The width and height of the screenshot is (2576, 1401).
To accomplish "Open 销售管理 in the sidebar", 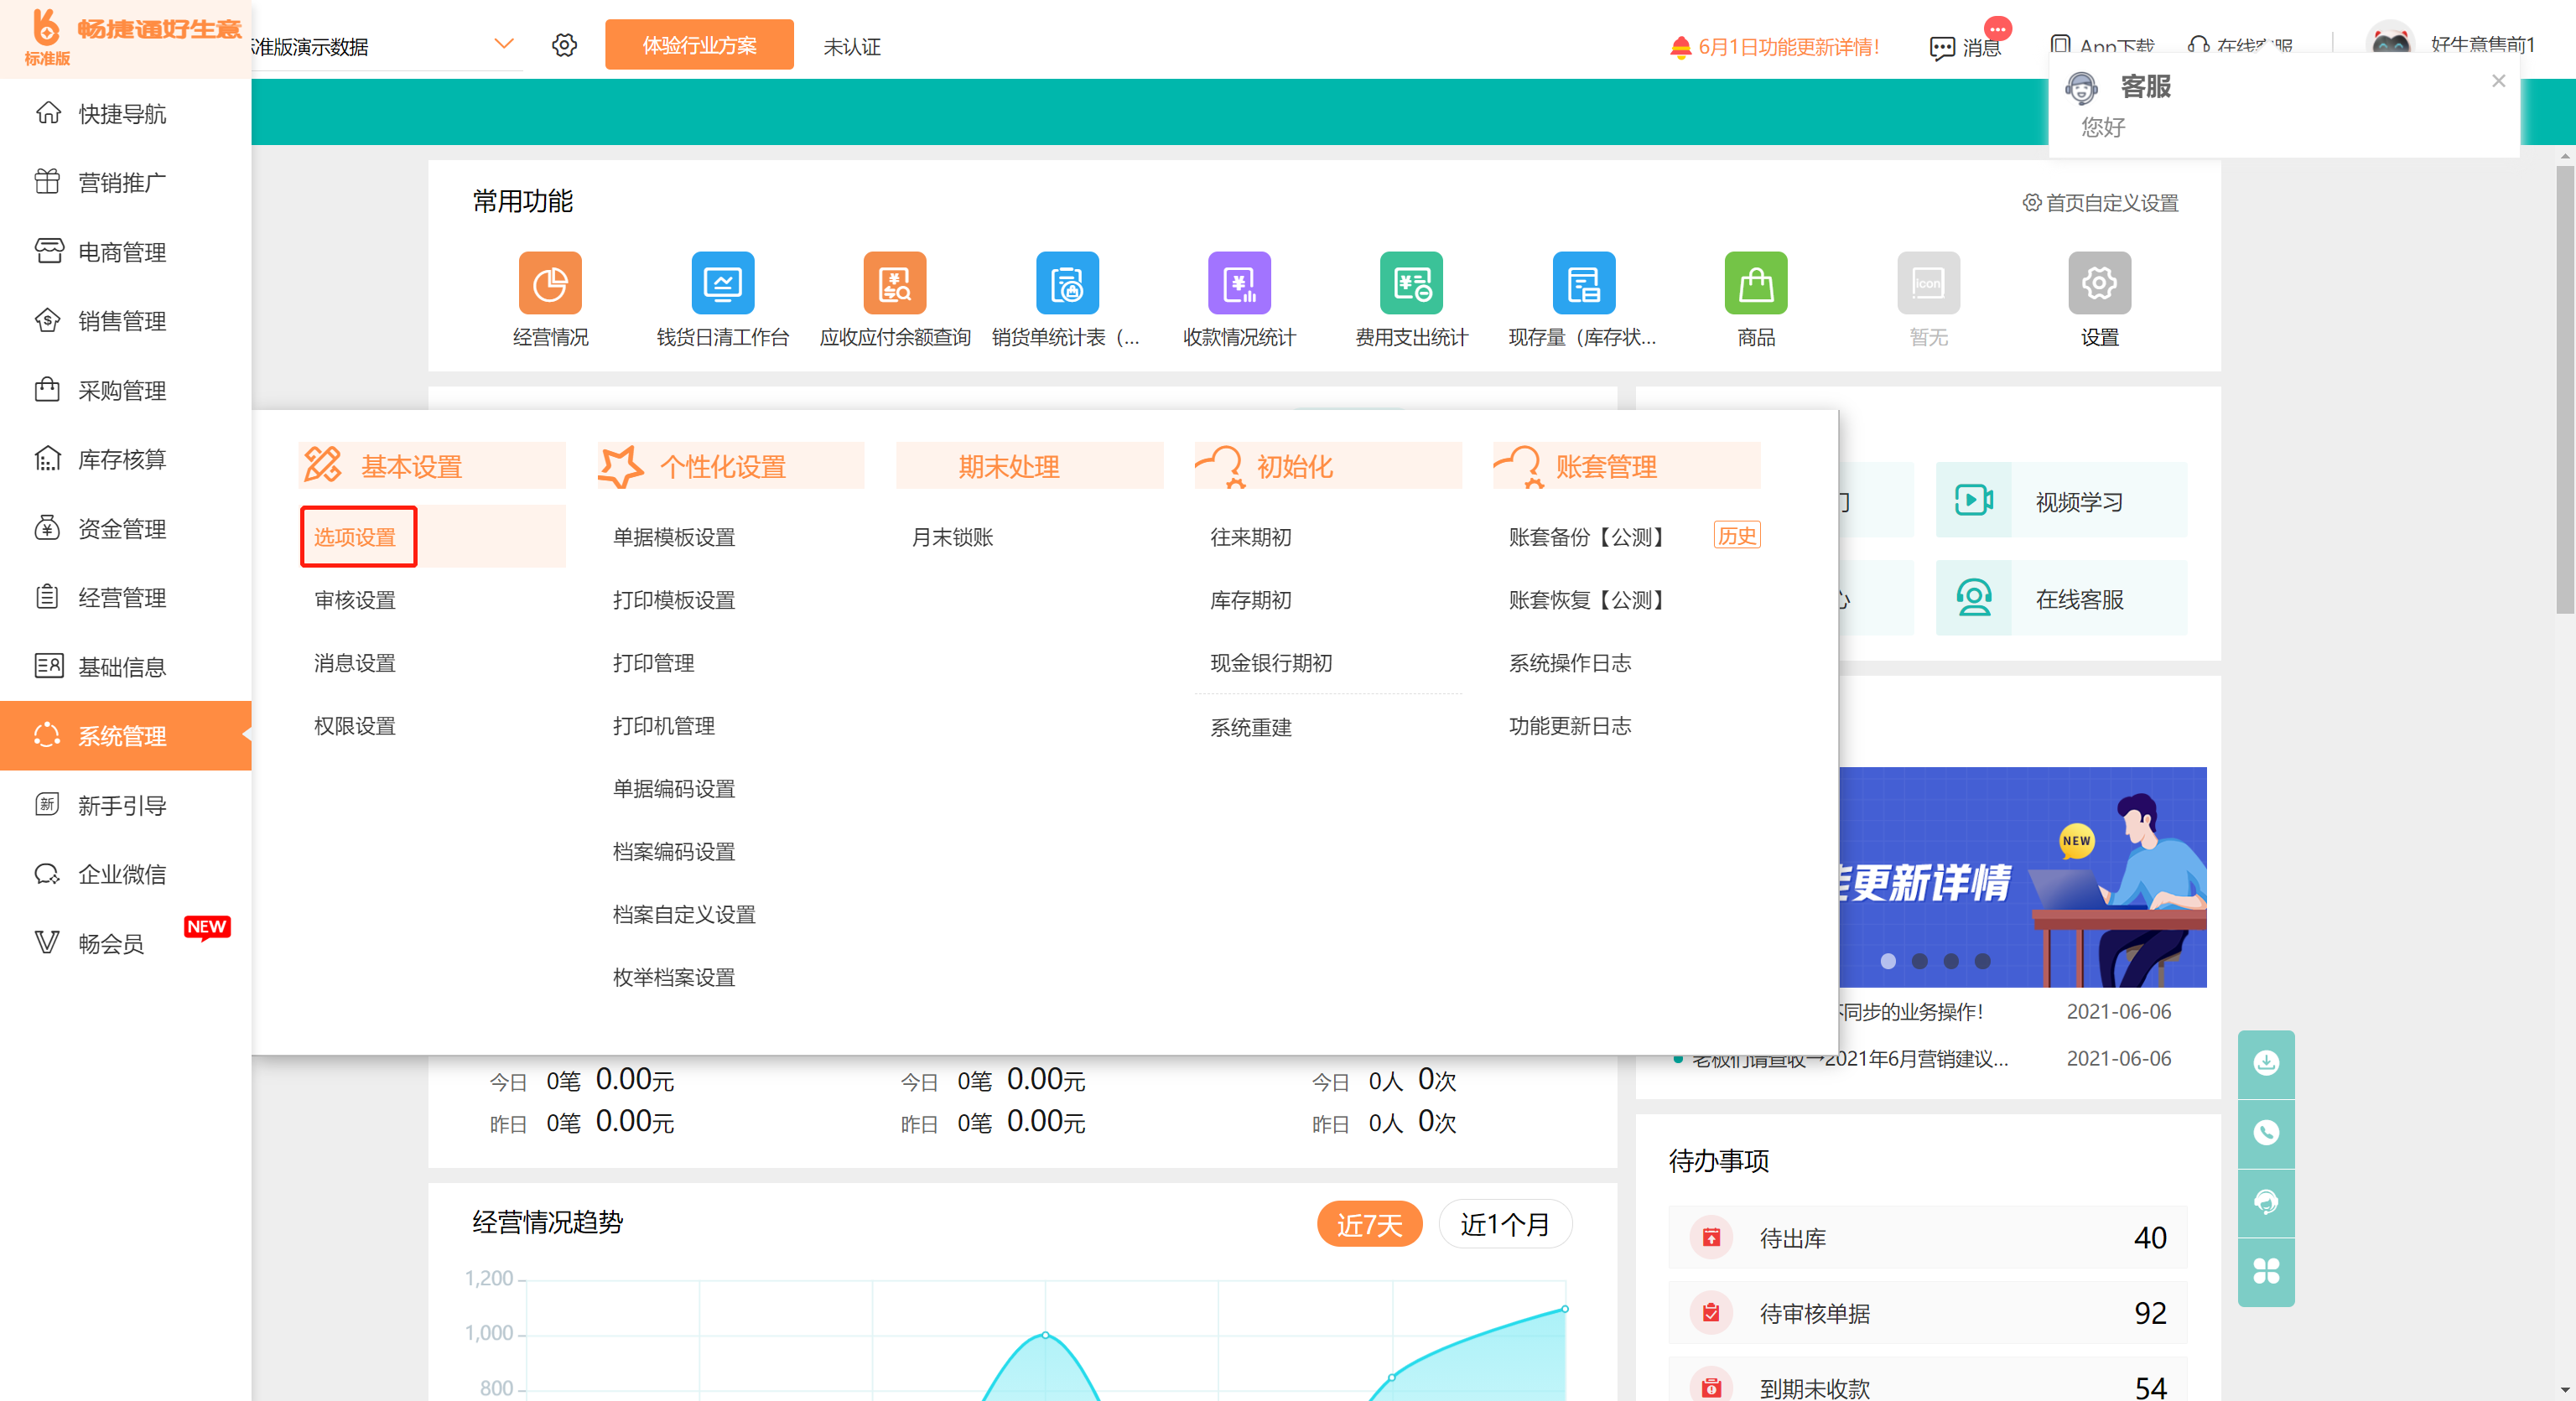I will pos(125,321).
